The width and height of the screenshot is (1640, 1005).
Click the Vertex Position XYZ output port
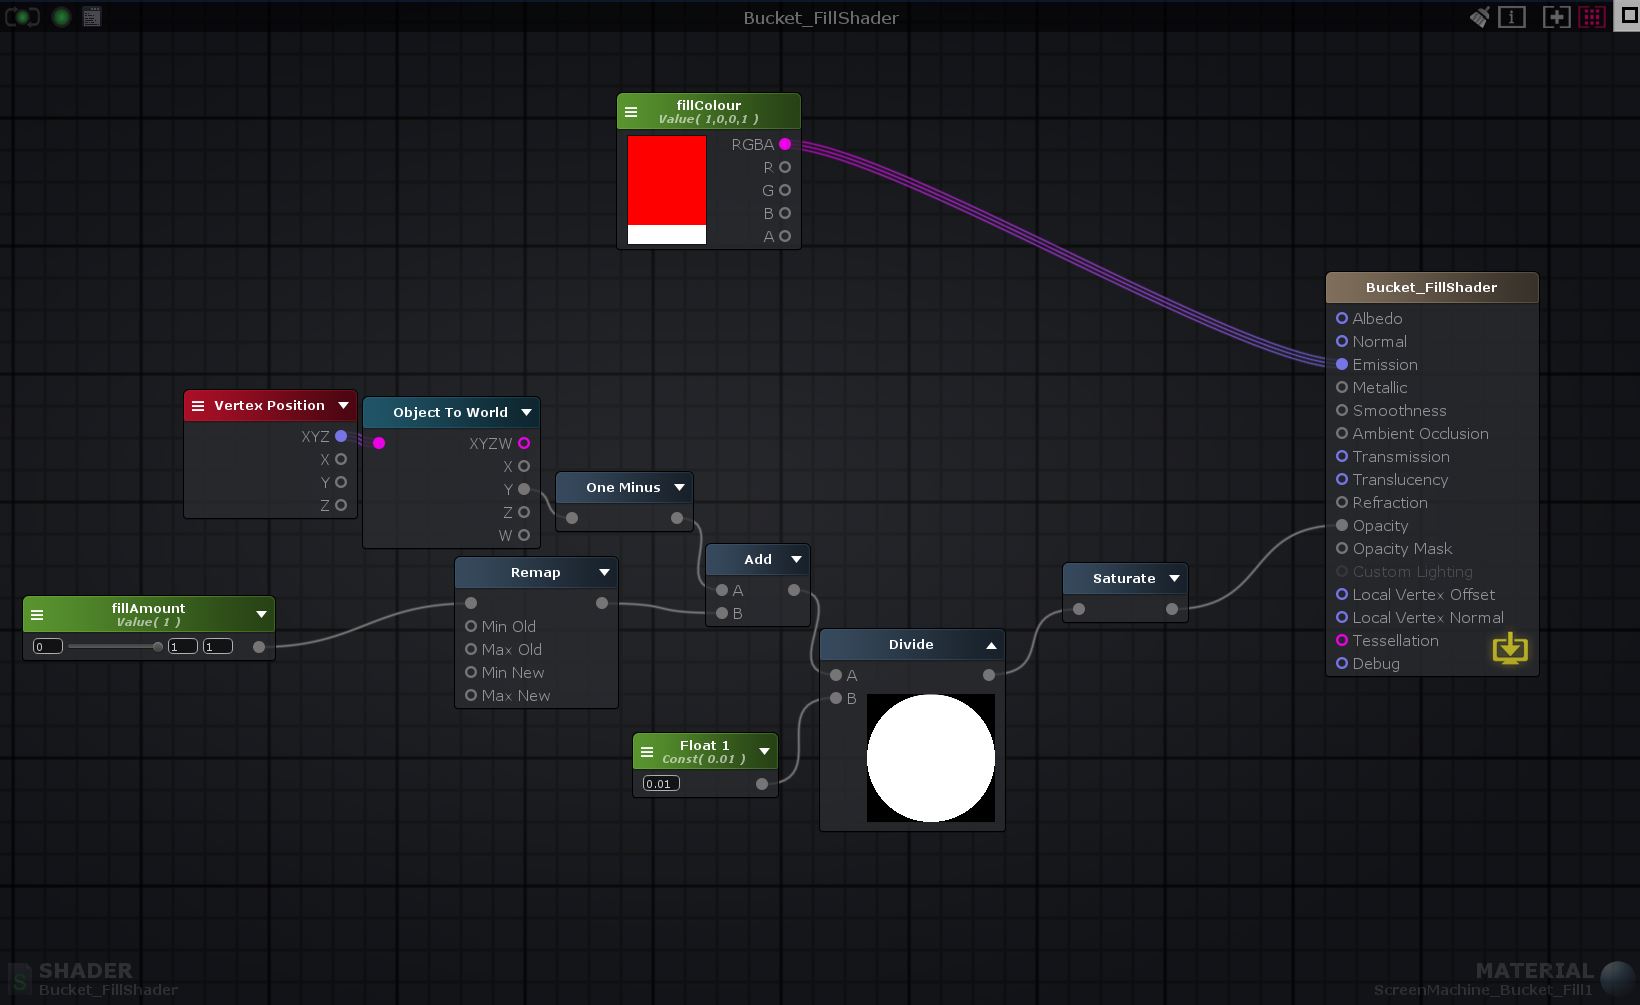(x=341, y=436)
